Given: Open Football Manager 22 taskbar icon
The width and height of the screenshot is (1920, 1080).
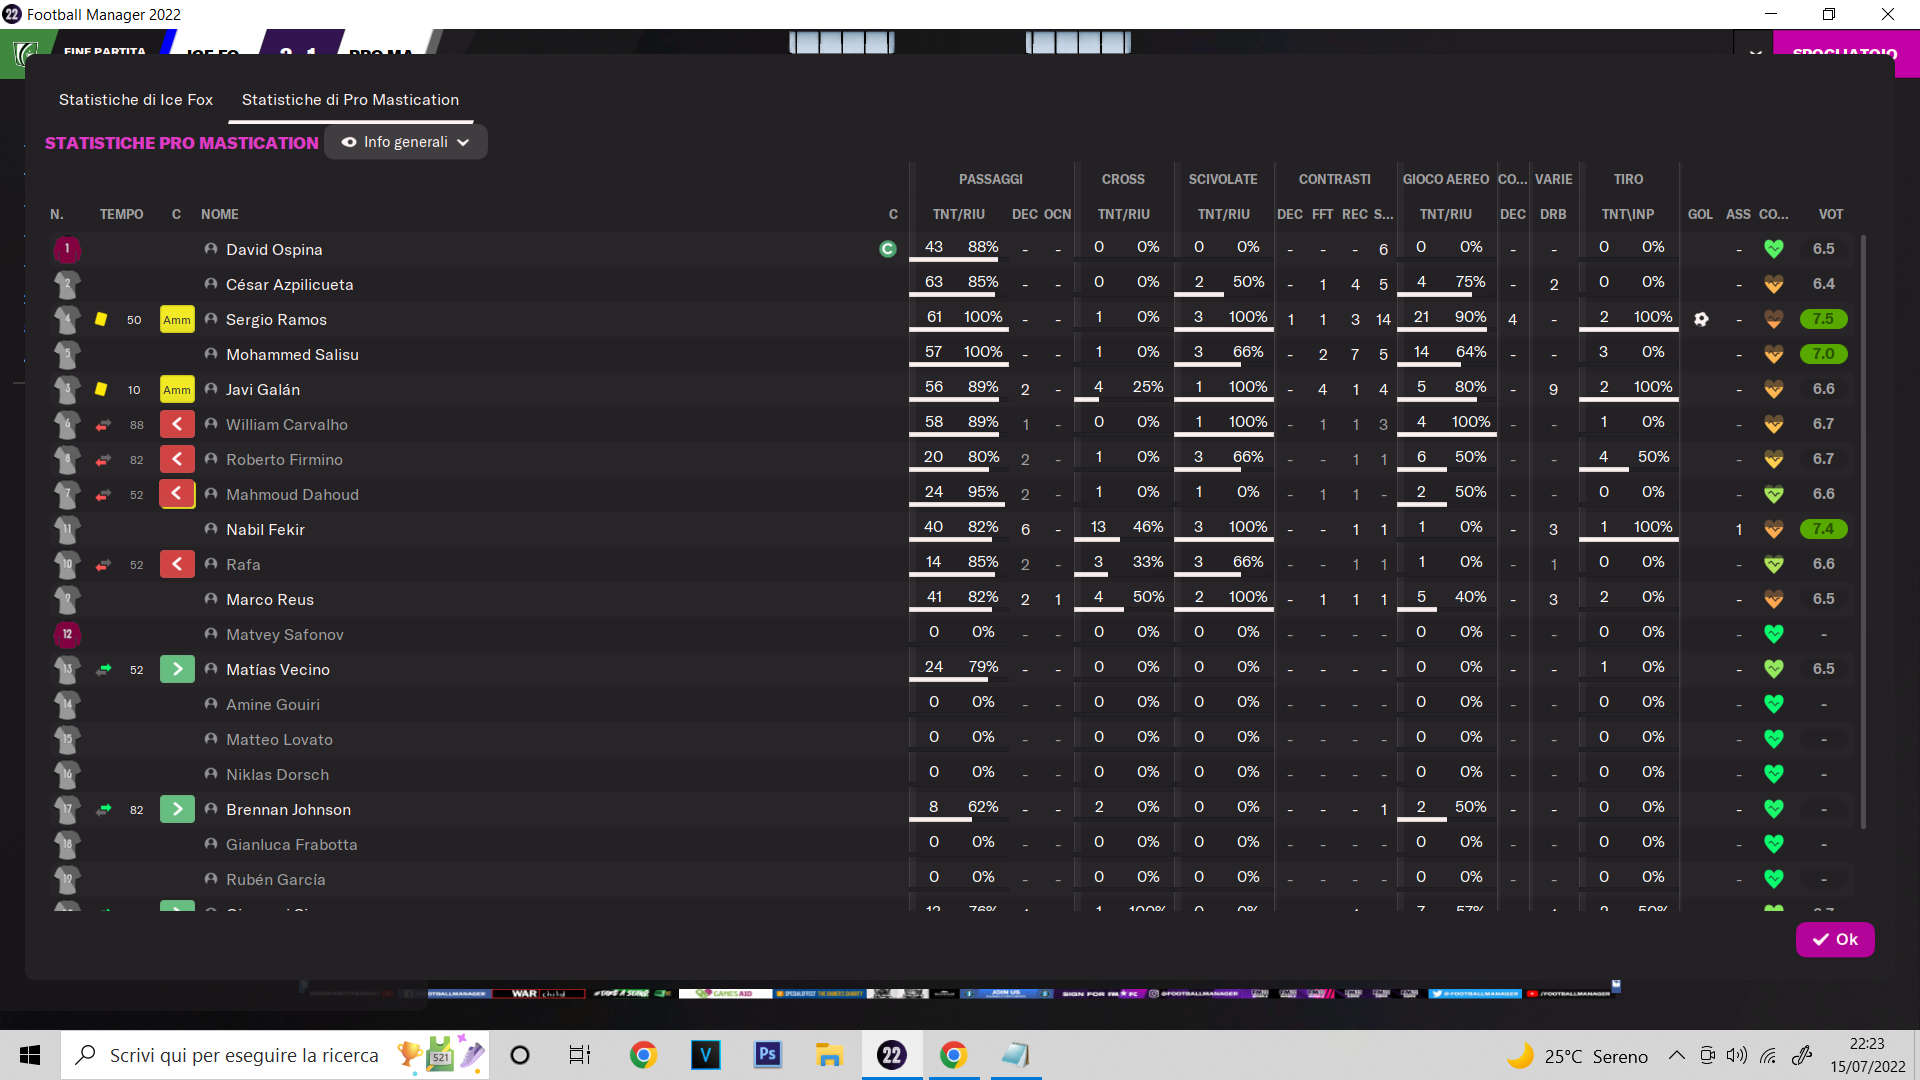Looking at the screenshot, I should [x=891, y=1055].
